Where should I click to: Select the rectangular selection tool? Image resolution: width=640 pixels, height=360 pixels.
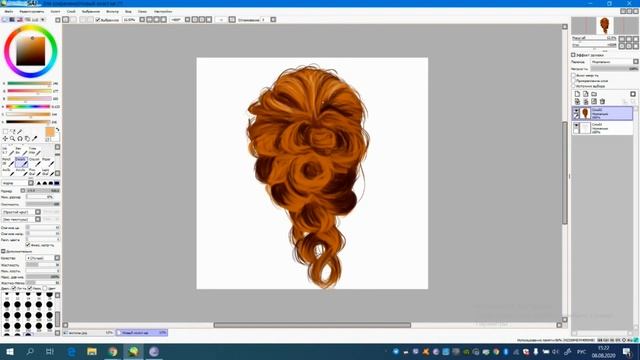[5, 131]
